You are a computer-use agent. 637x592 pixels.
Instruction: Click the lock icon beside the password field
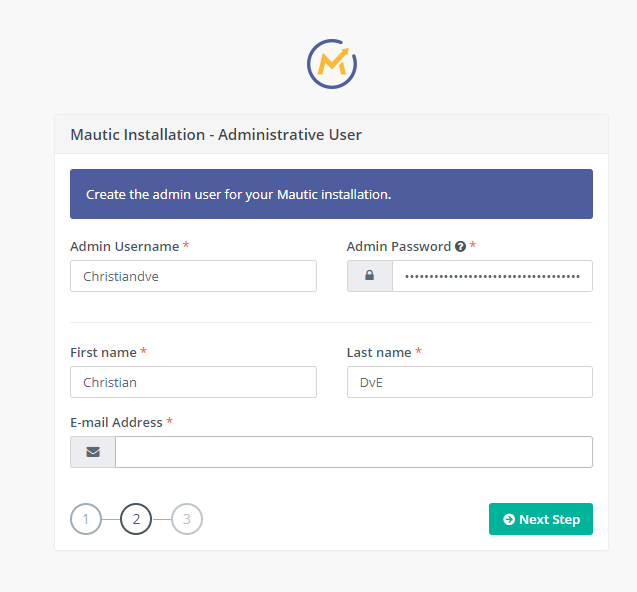tap(369, 276)
